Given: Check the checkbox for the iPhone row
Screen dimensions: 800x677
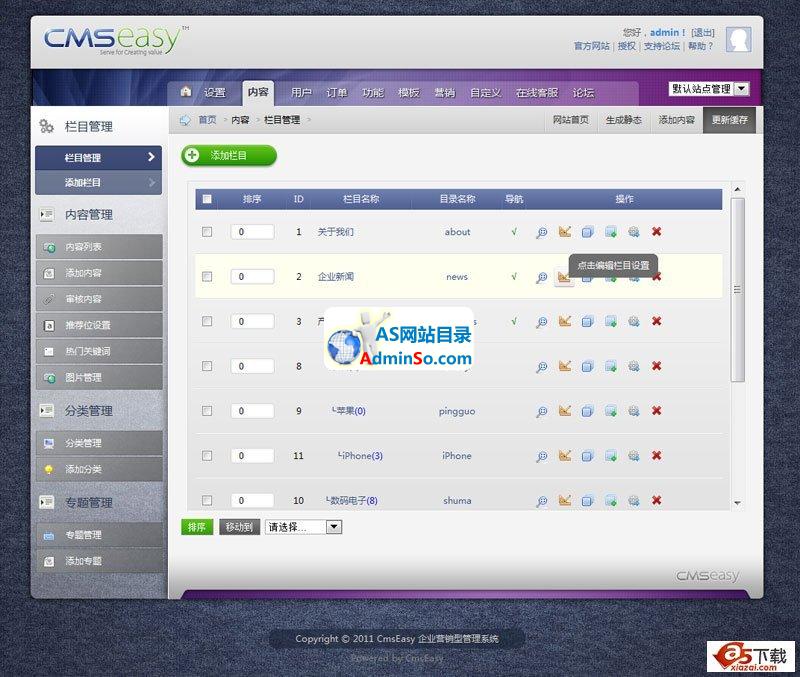Looking at the screenshot, I should click(x=207, y=456).
